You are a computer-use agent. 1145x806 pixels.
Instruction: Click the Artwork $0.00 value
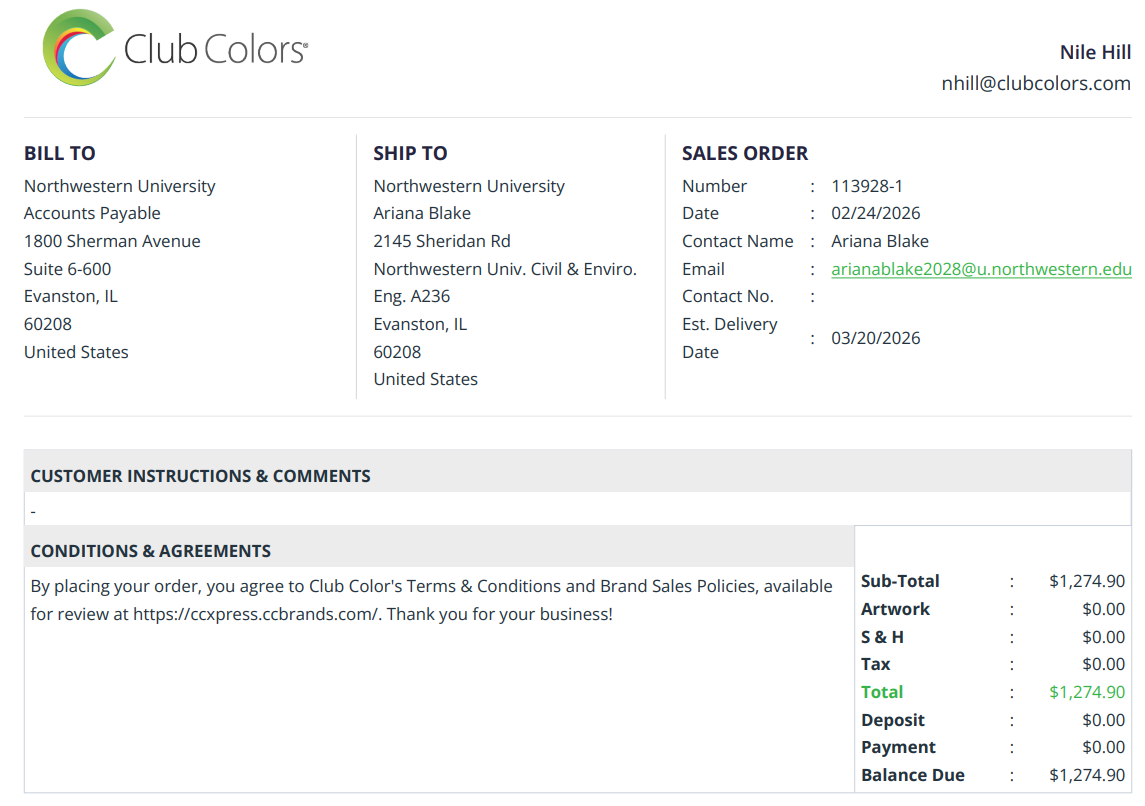click(1103, 609)
